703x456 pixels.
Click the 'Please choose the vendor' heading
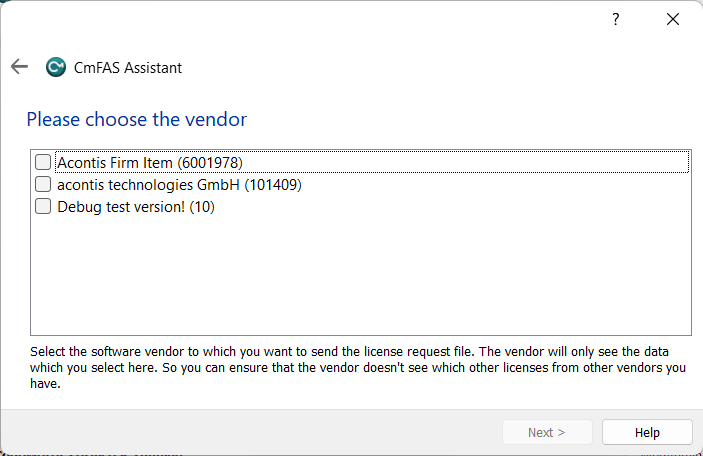click(x=136, y=120)
